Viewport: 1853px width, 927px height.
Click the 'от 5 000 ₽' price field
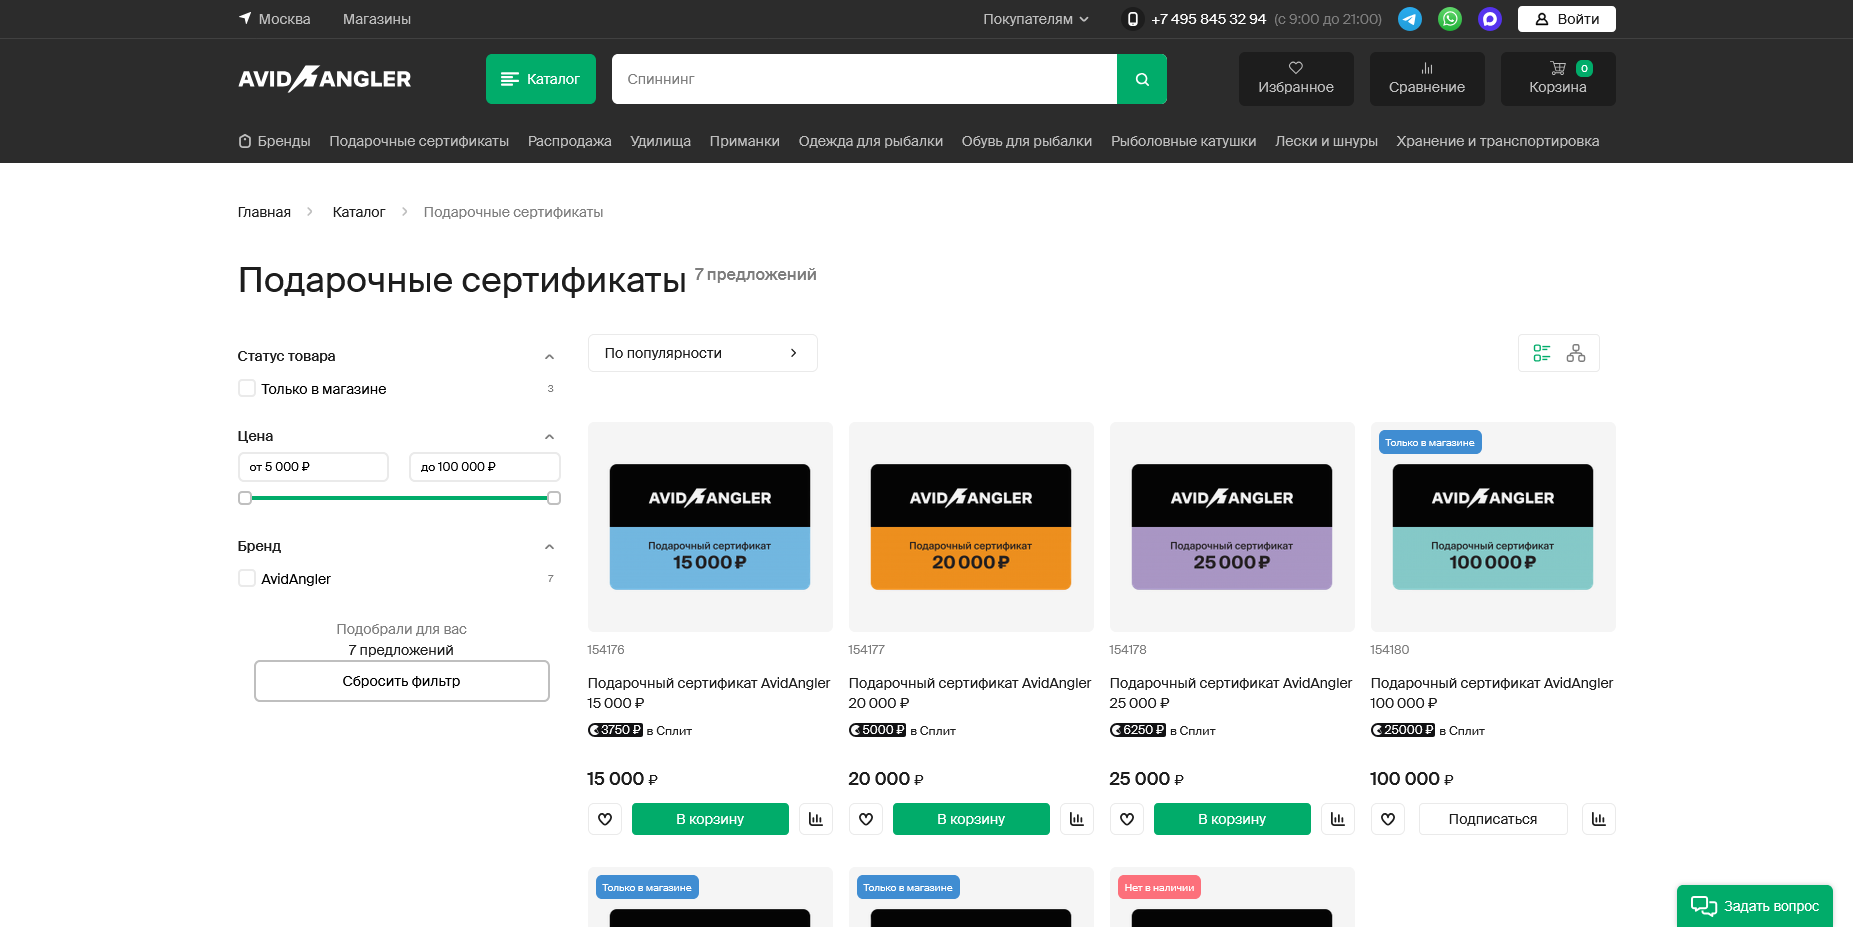tap(313, 467)
